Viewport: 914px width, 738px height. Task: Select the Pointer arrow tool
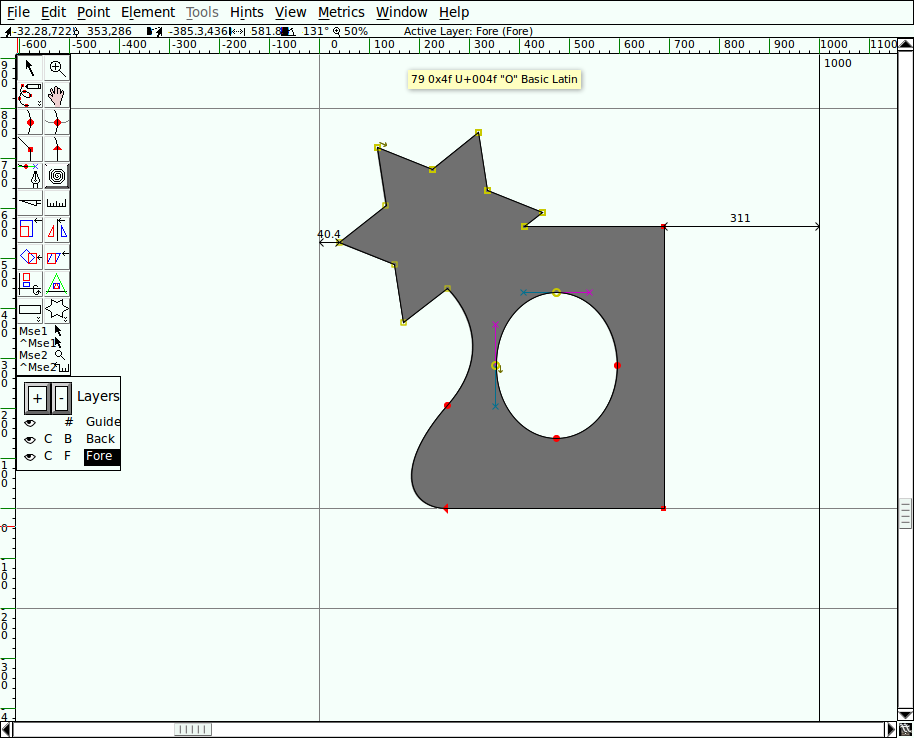[30, 69]
